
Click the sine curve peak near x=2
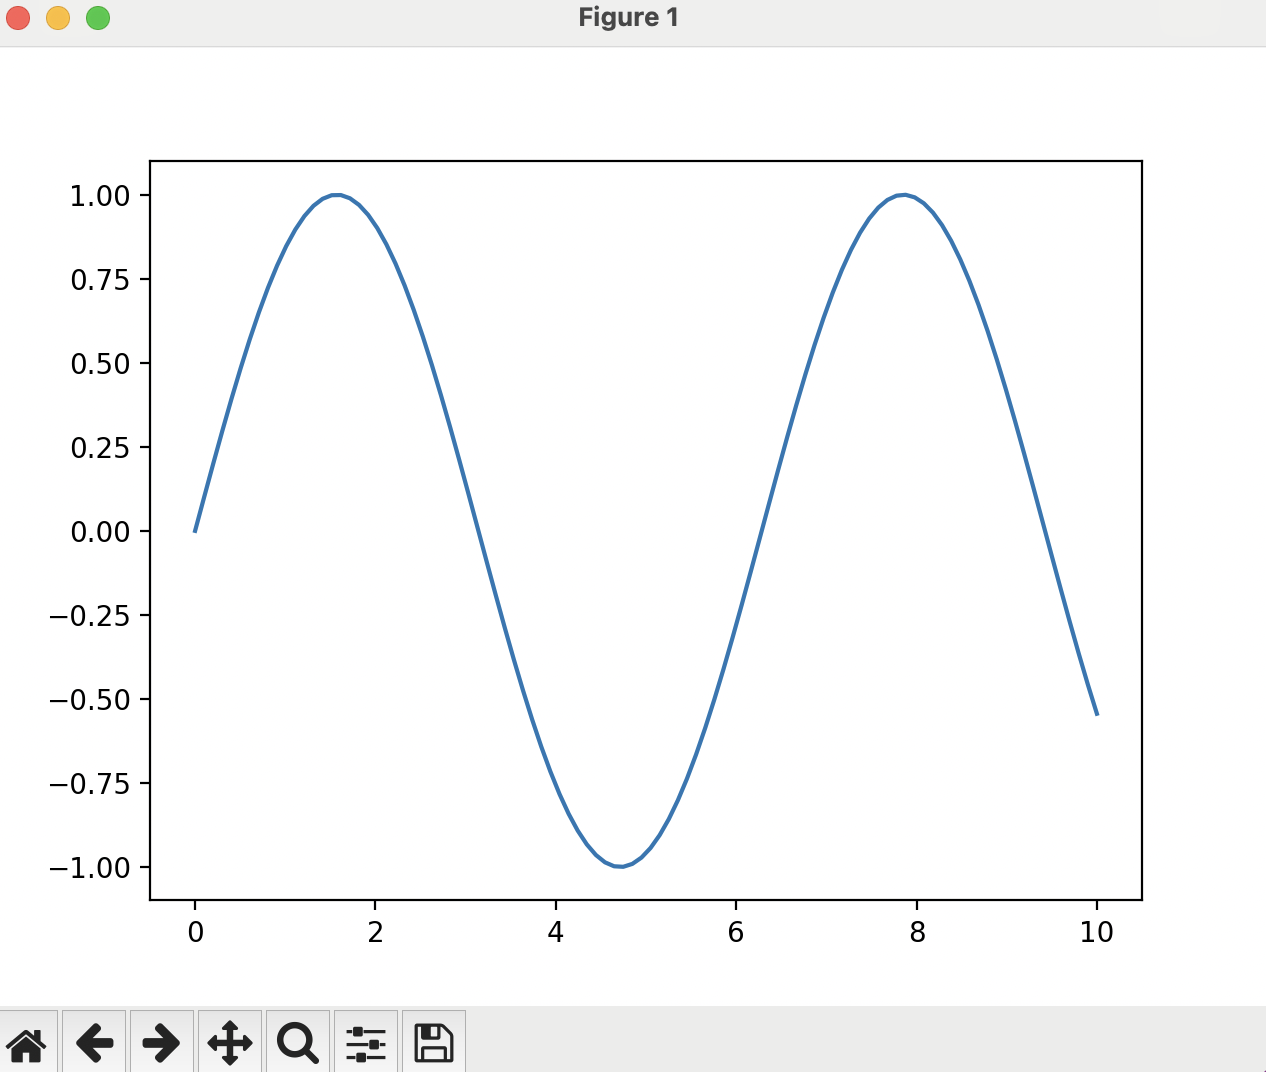(336, 195)
